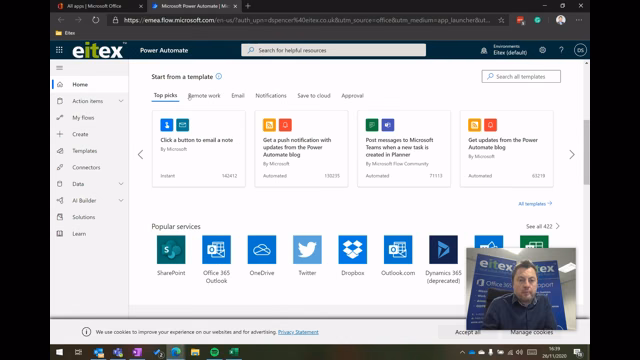Image resolution: width=640 pixels, height=360 pixels.
Task: Show hidden system tray icons
Action: tap(462, 352)
